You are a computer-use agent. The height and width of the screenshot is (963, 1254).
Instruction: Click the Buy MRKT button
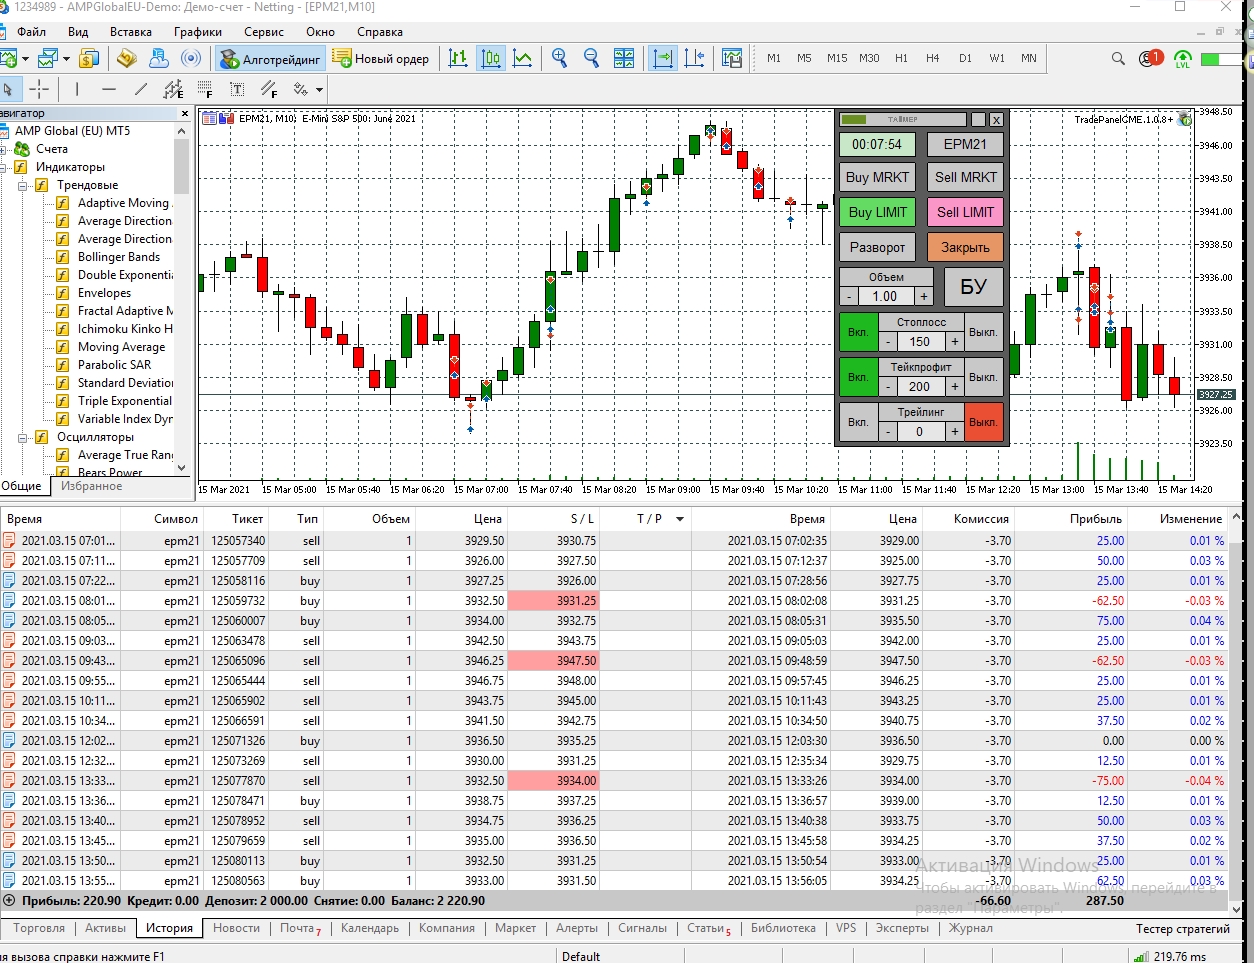point(877,178)
